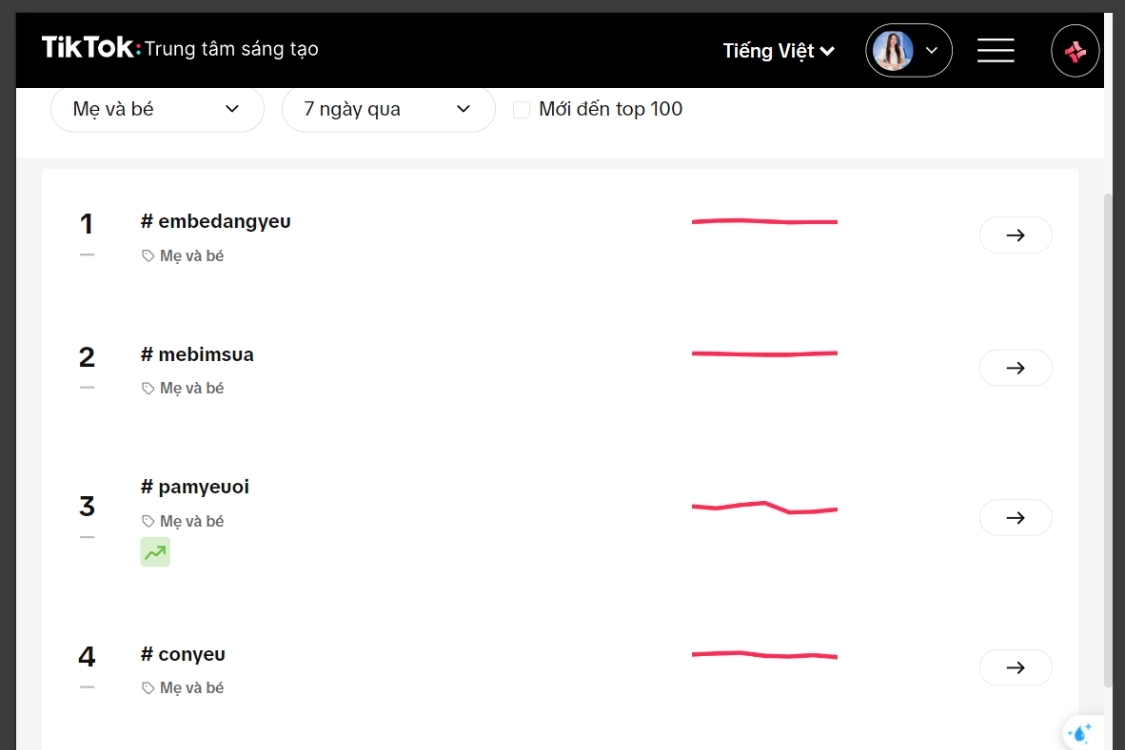Open the Mẹ và bé category dropdown
Image resolution: width=1125 pixels, height=750 pixels.
coord(157,109)
